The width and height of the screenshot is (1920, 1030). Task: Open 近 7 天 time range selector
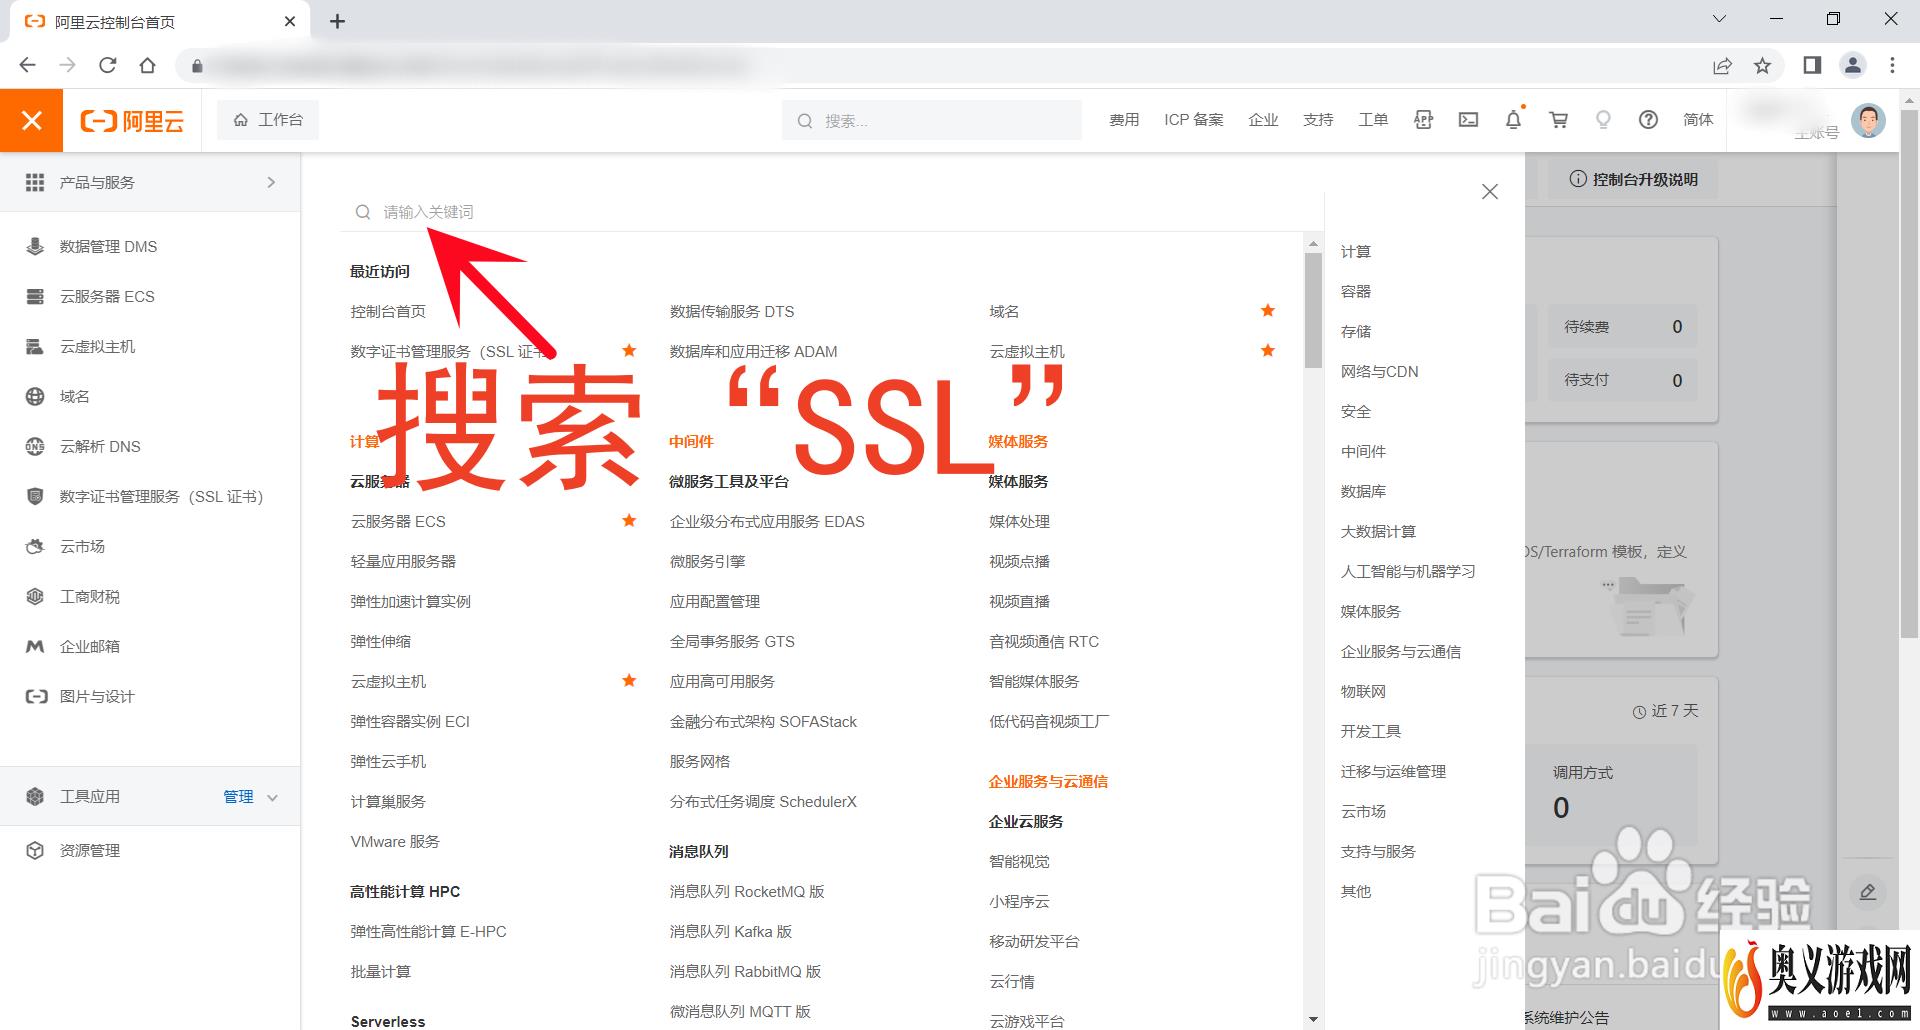(1665, 711)
